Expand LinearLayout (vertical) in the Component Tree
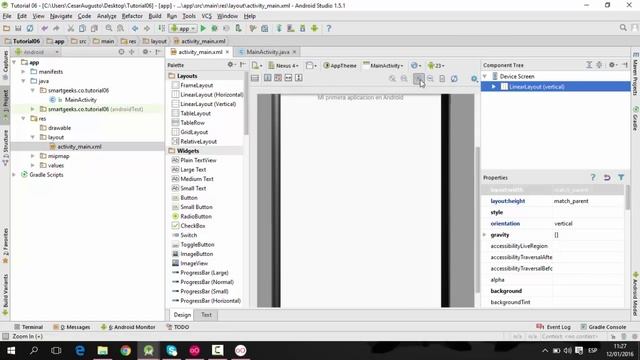640x360 pixels. pyautogui.click(x=494, y=87)
